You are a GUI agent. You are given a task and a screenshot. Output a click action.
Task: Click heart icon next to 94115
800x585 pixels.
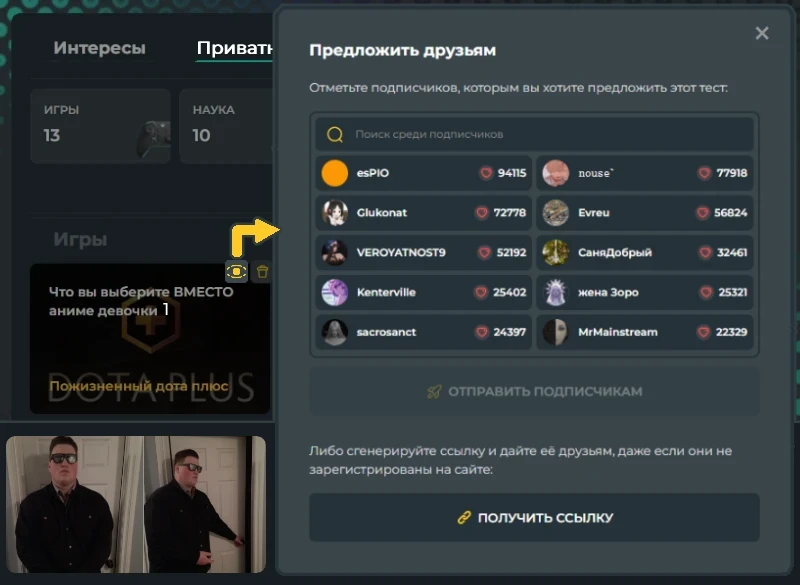pyautogui.click(x=486, y=173)
